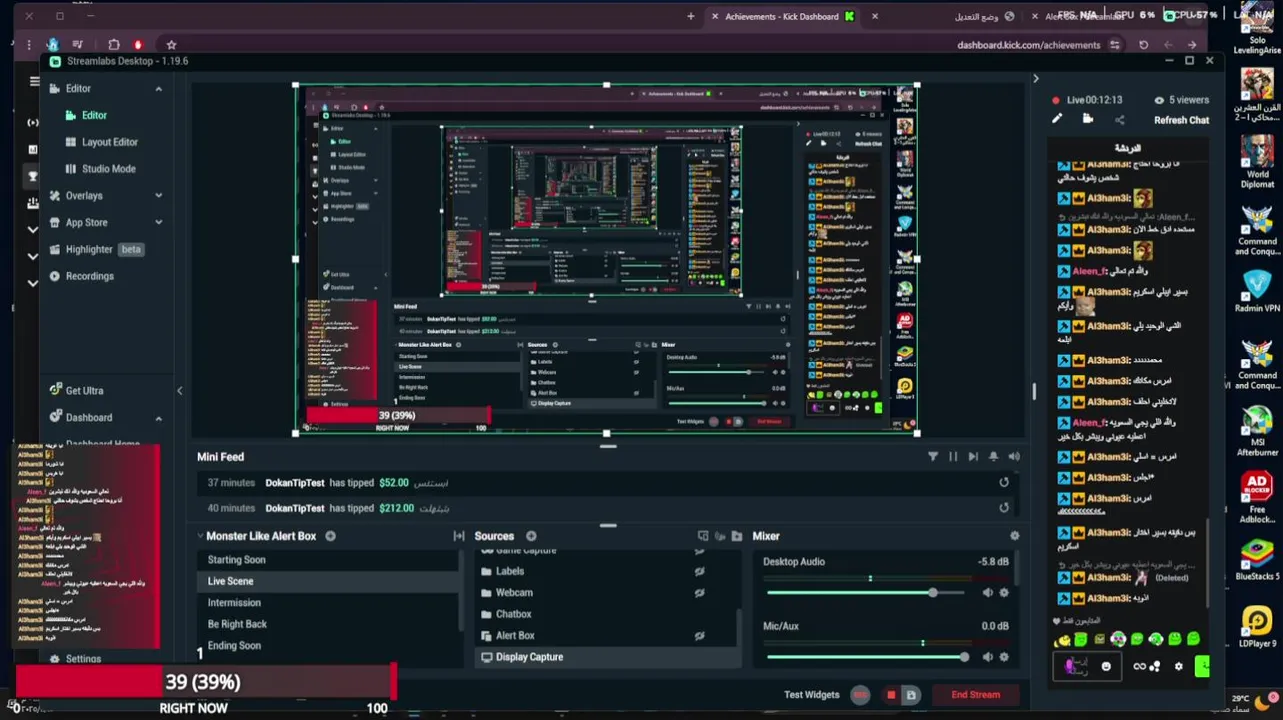Share the stream via share icon
The height and width of the screenshot is (720, 1283).
(x=1119, y=120)
